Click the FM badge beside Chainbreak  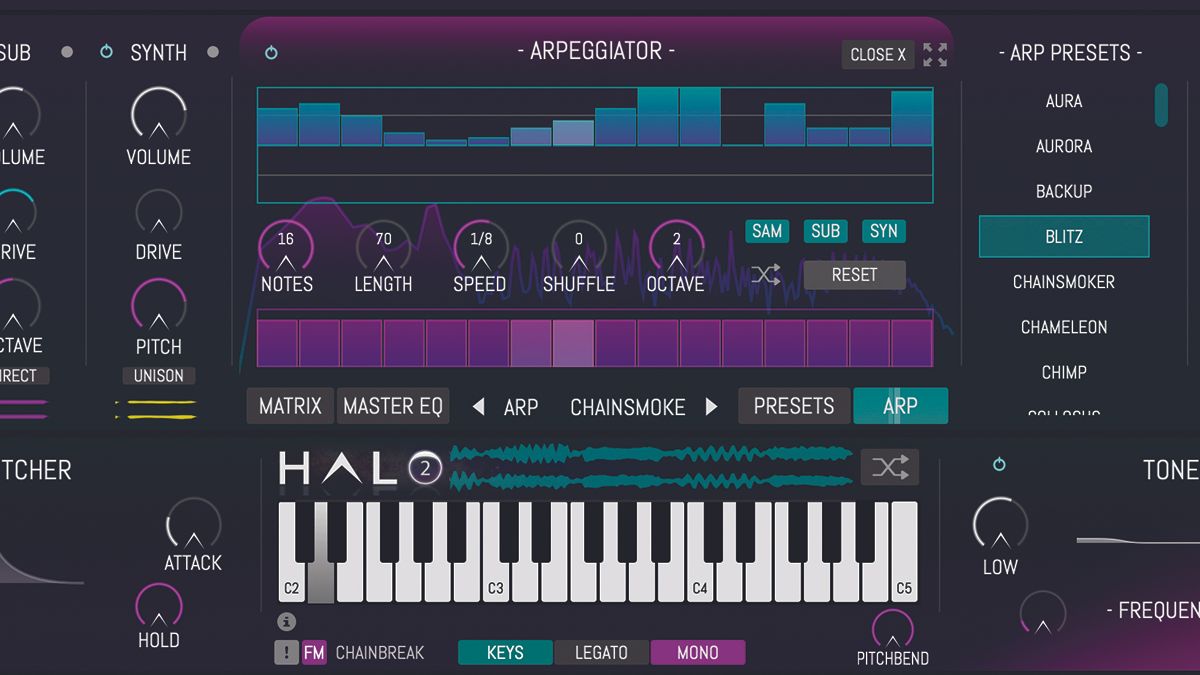click(314, 653)
